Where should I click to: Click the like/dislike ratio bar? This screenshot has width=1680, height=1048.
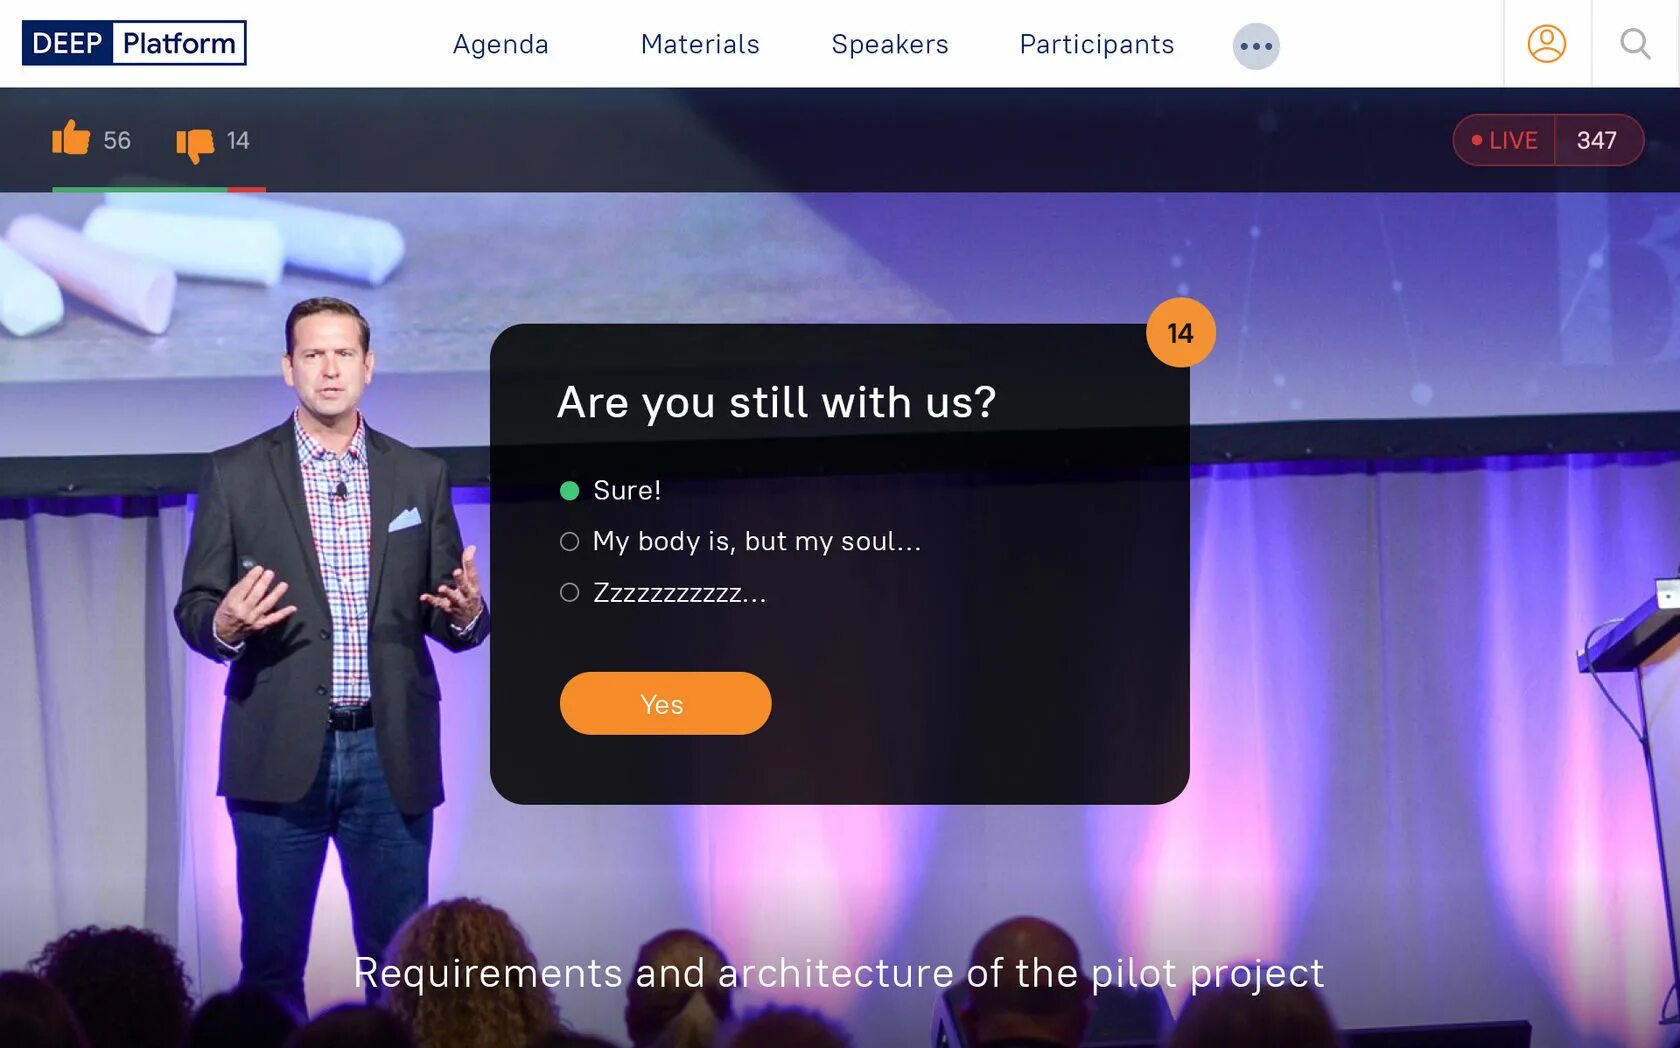(x=159, y=189)
